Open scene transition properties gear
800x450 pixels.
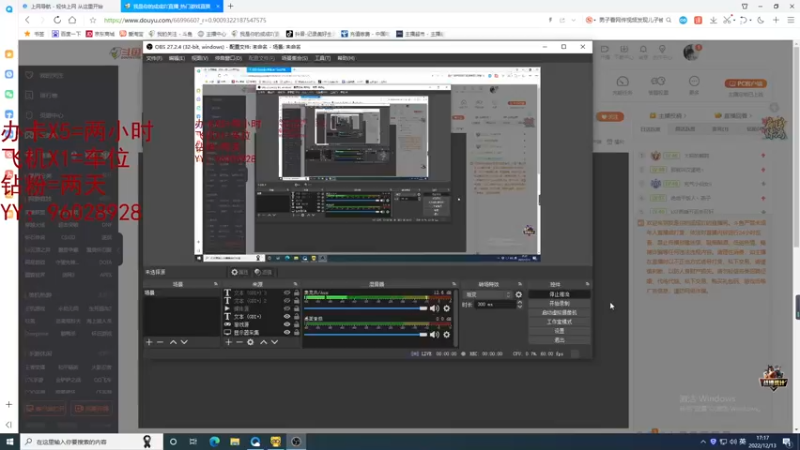point(518,294)
